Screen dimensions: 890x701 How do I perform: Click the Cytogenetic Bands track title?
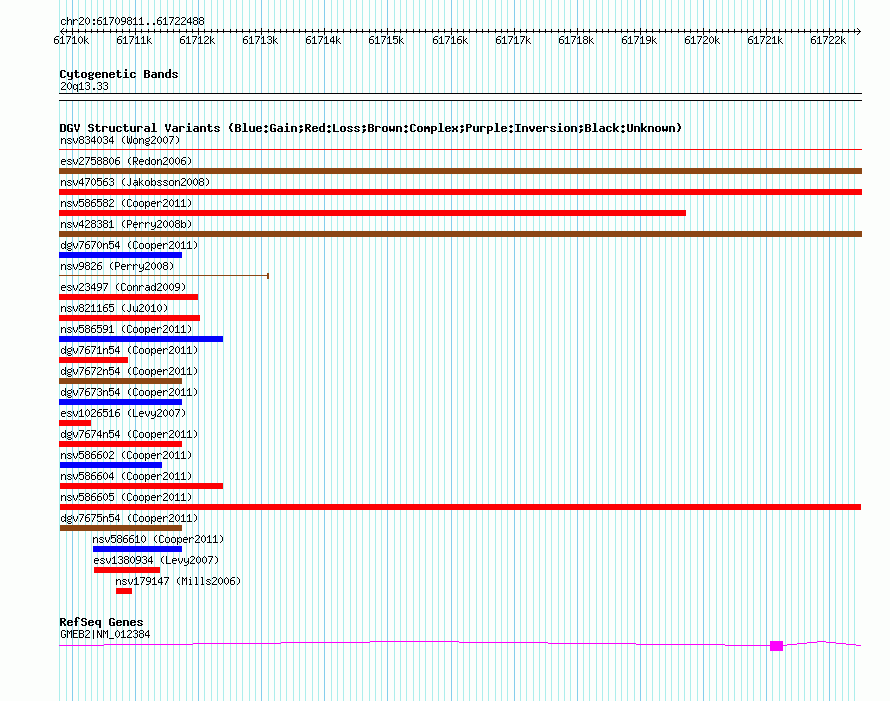tap(119, 74)
